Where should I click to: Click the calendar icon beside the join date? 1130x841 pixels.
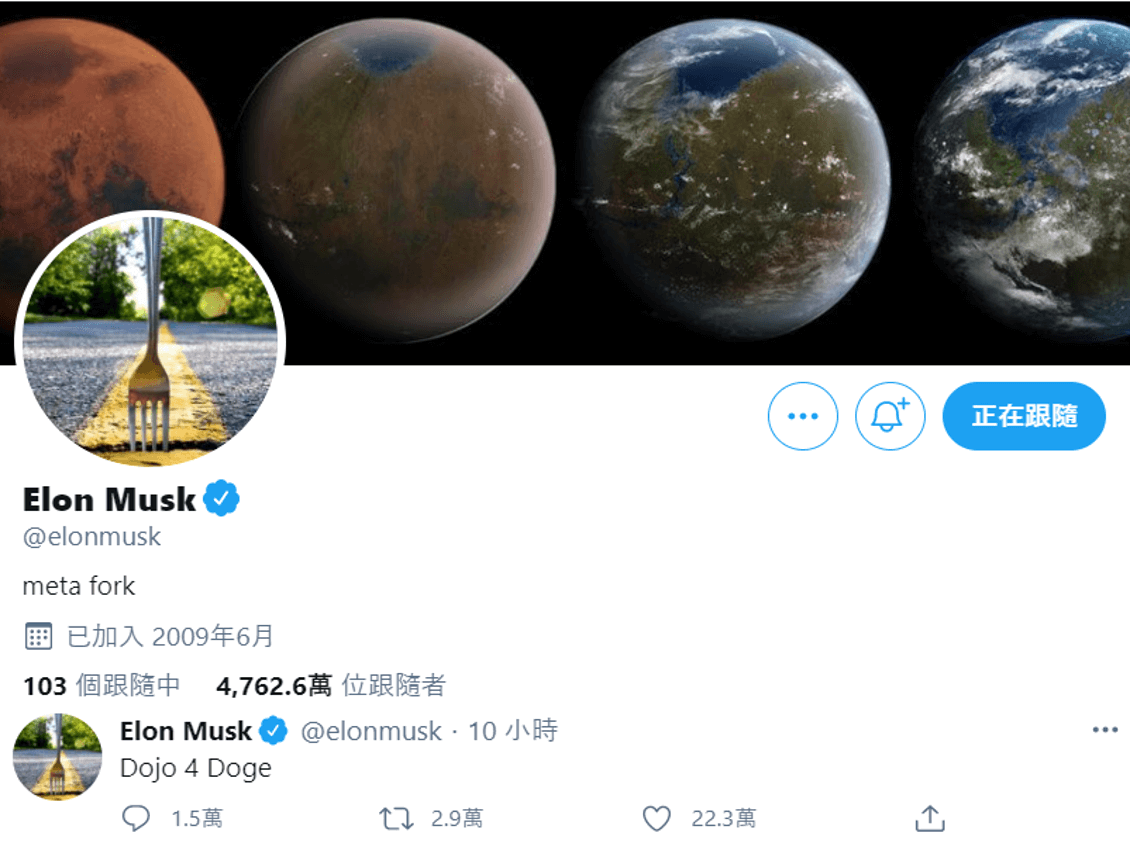pyautogui.click(x=38, y=636)
